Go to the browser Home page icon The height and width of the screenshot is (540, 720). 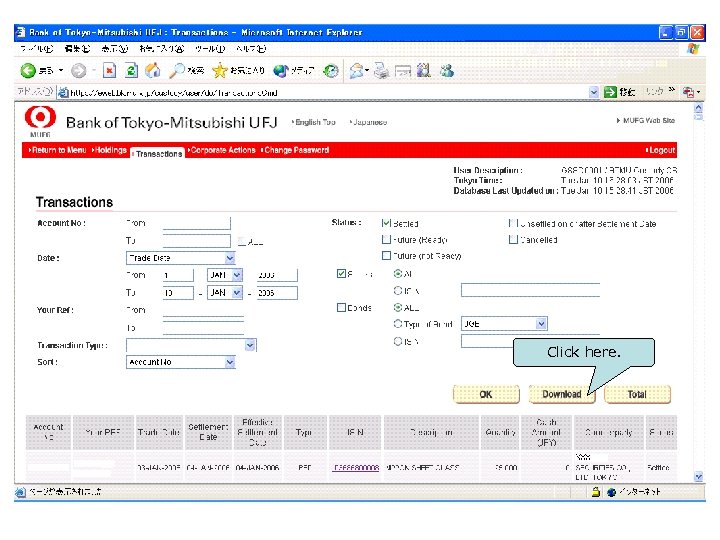click(x=152, y=71)
